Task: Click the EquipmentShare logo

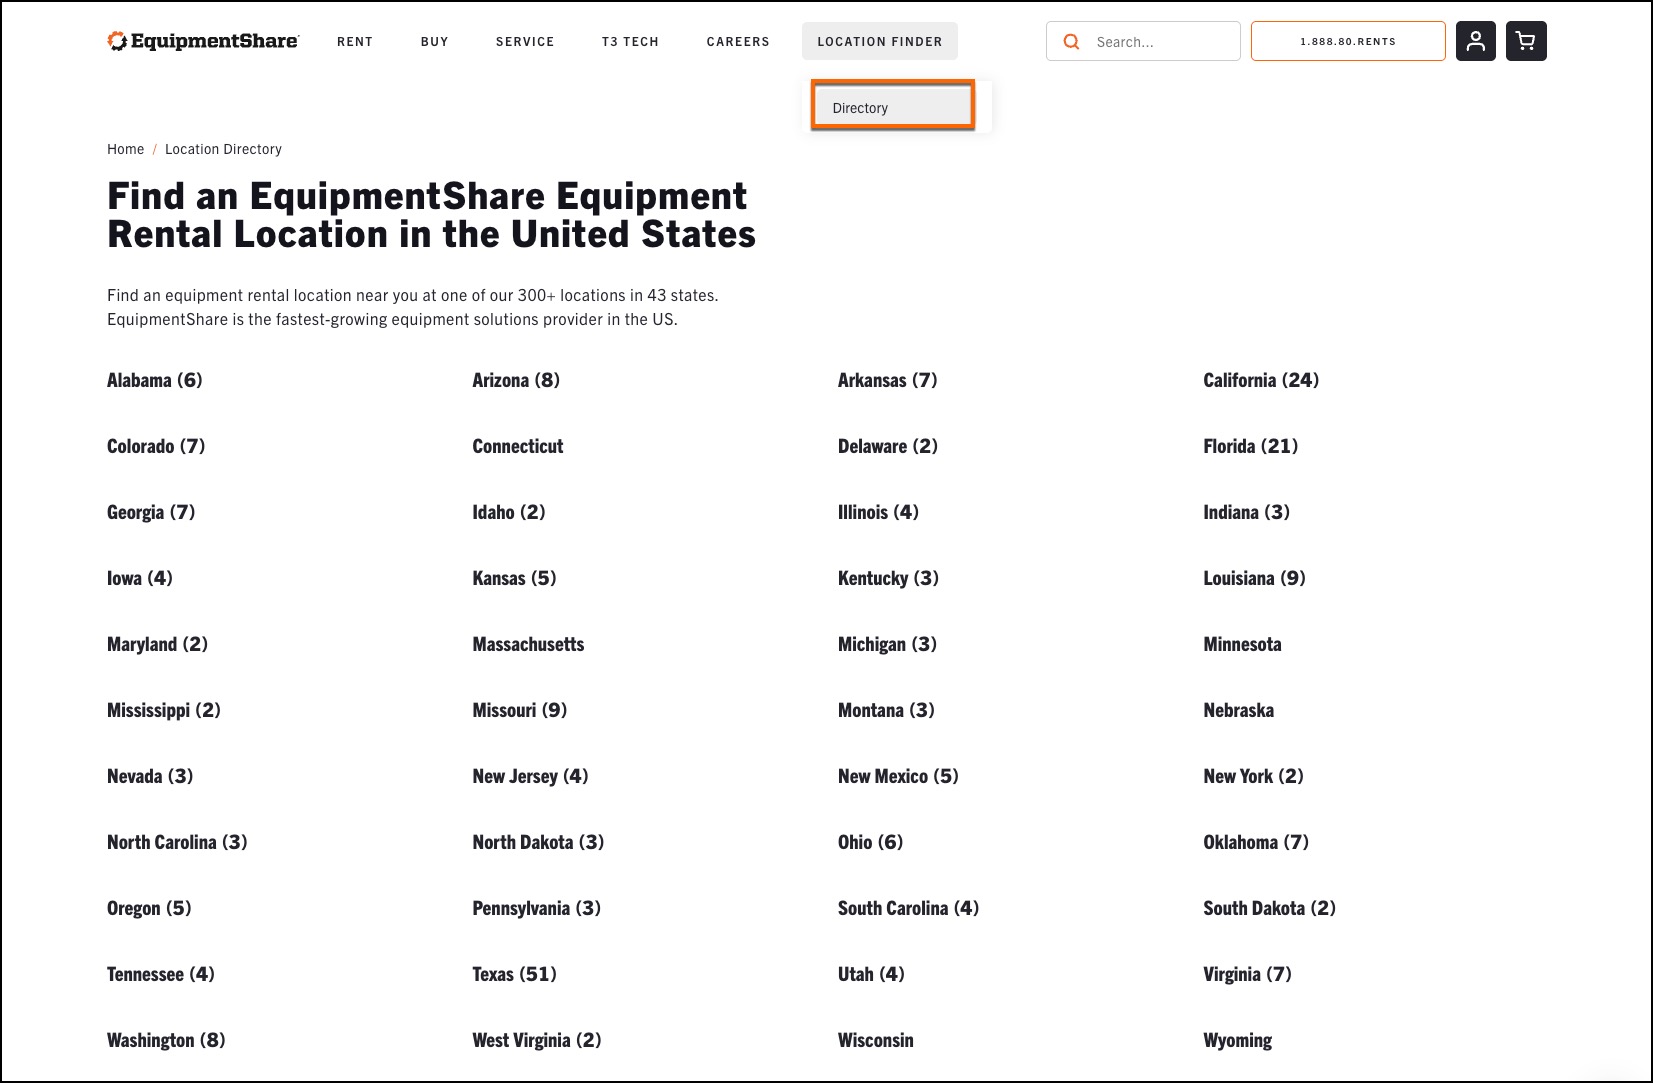Action: [x=202, y=41]
